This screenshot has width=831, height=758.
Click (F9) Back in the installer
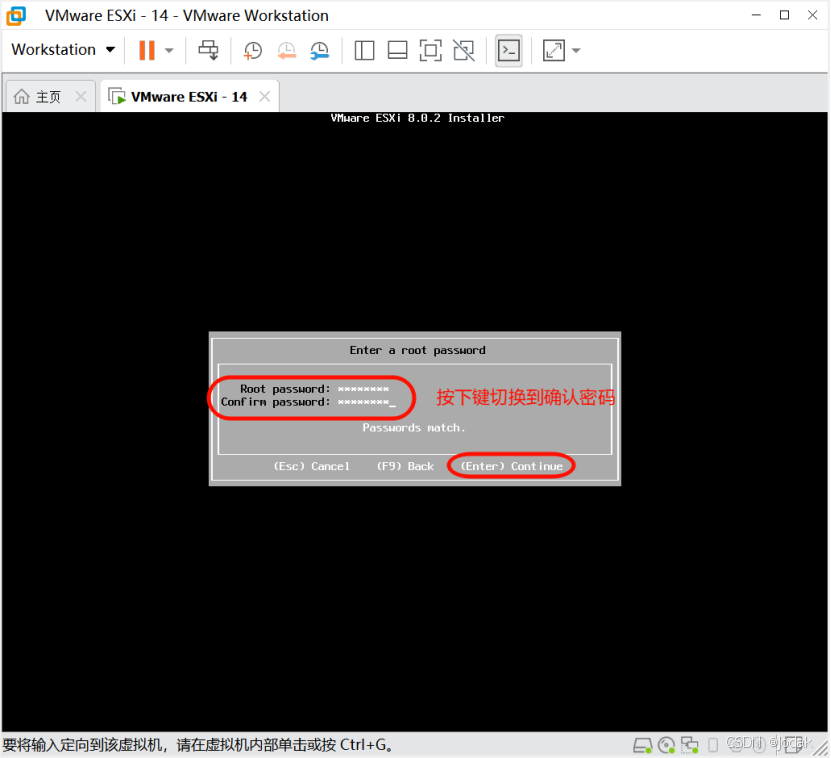point(405,466)
